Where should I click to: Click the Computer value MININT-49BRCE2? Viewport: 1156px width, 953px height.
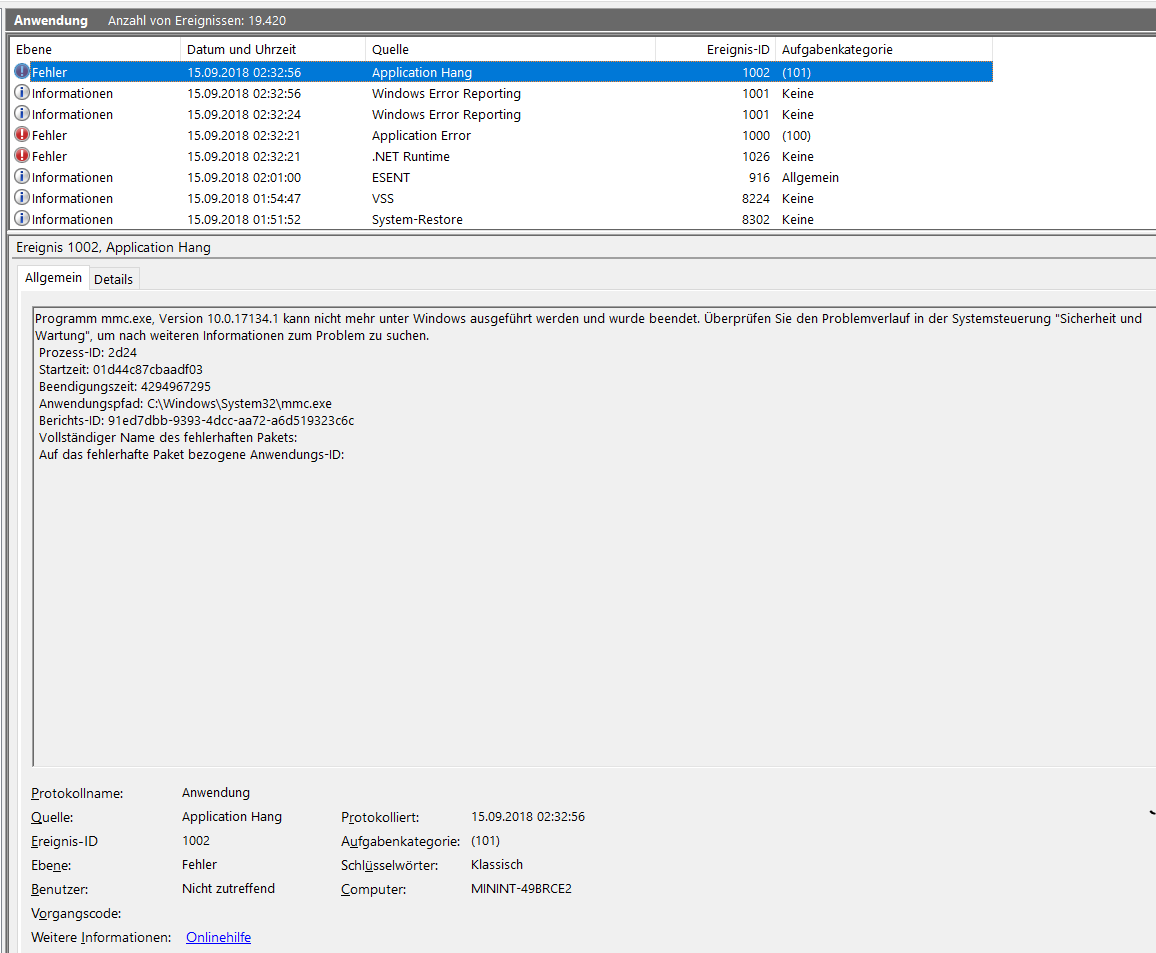pos(521,888)
